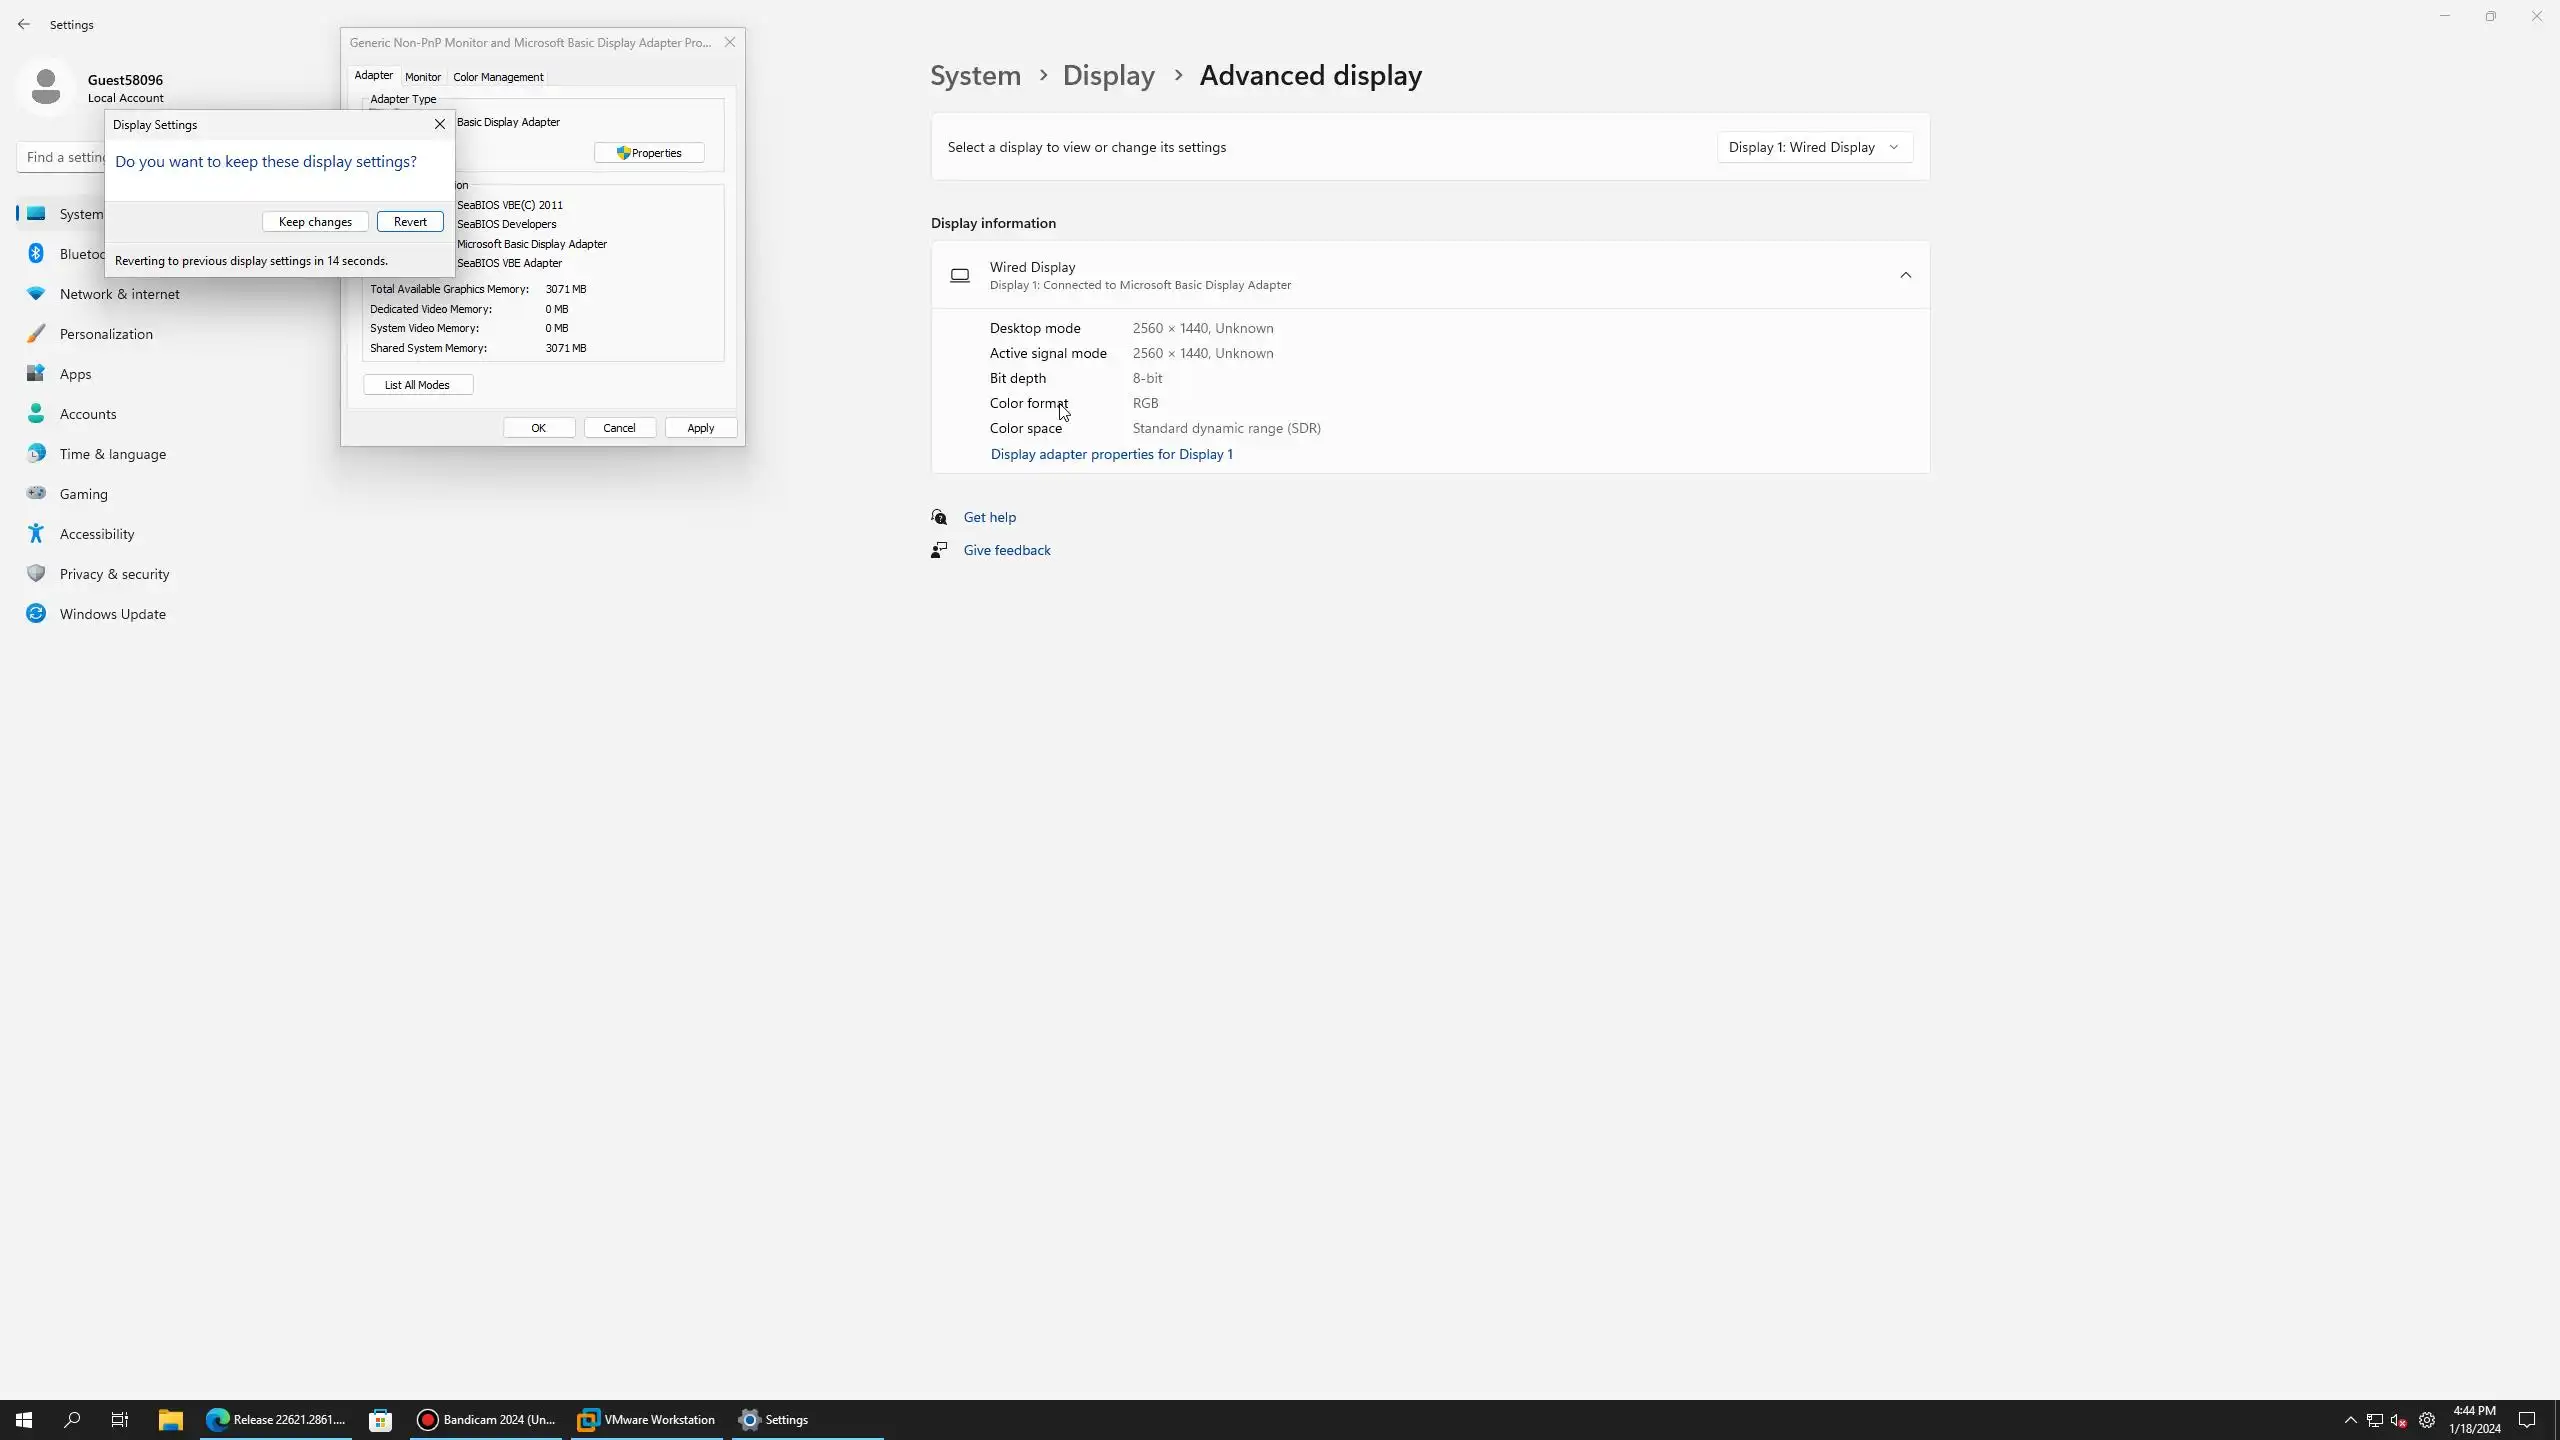Go to Accessibility settings
Image resolution: width=2560 pixels, height=1440 pixels.
tap(96, 534)
